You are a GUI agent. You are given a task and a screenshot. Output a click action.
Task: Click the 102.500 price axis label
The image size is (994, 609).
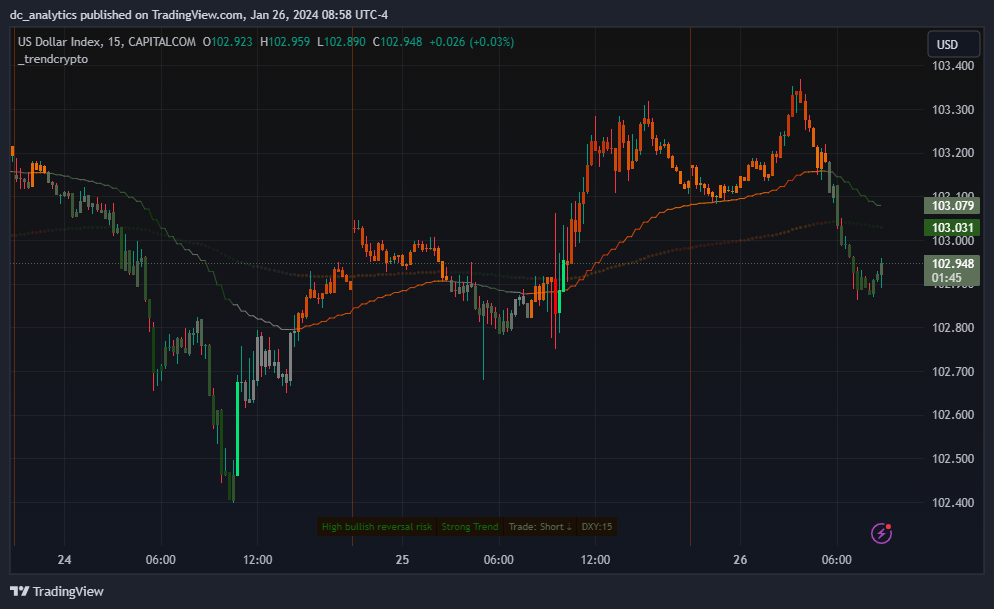point(953,458)
